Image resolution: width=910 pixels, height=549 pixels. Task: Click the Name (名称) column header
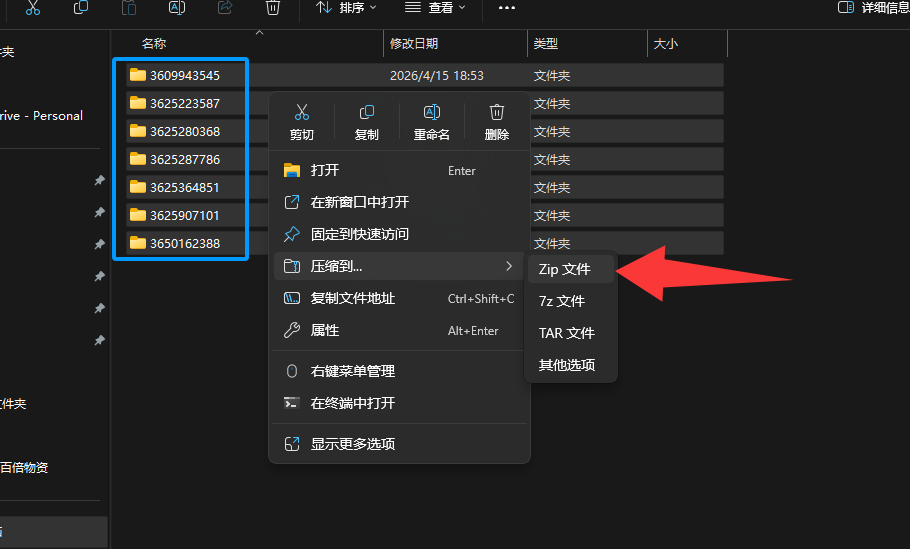pyautogui.click(x=154, y=44)
